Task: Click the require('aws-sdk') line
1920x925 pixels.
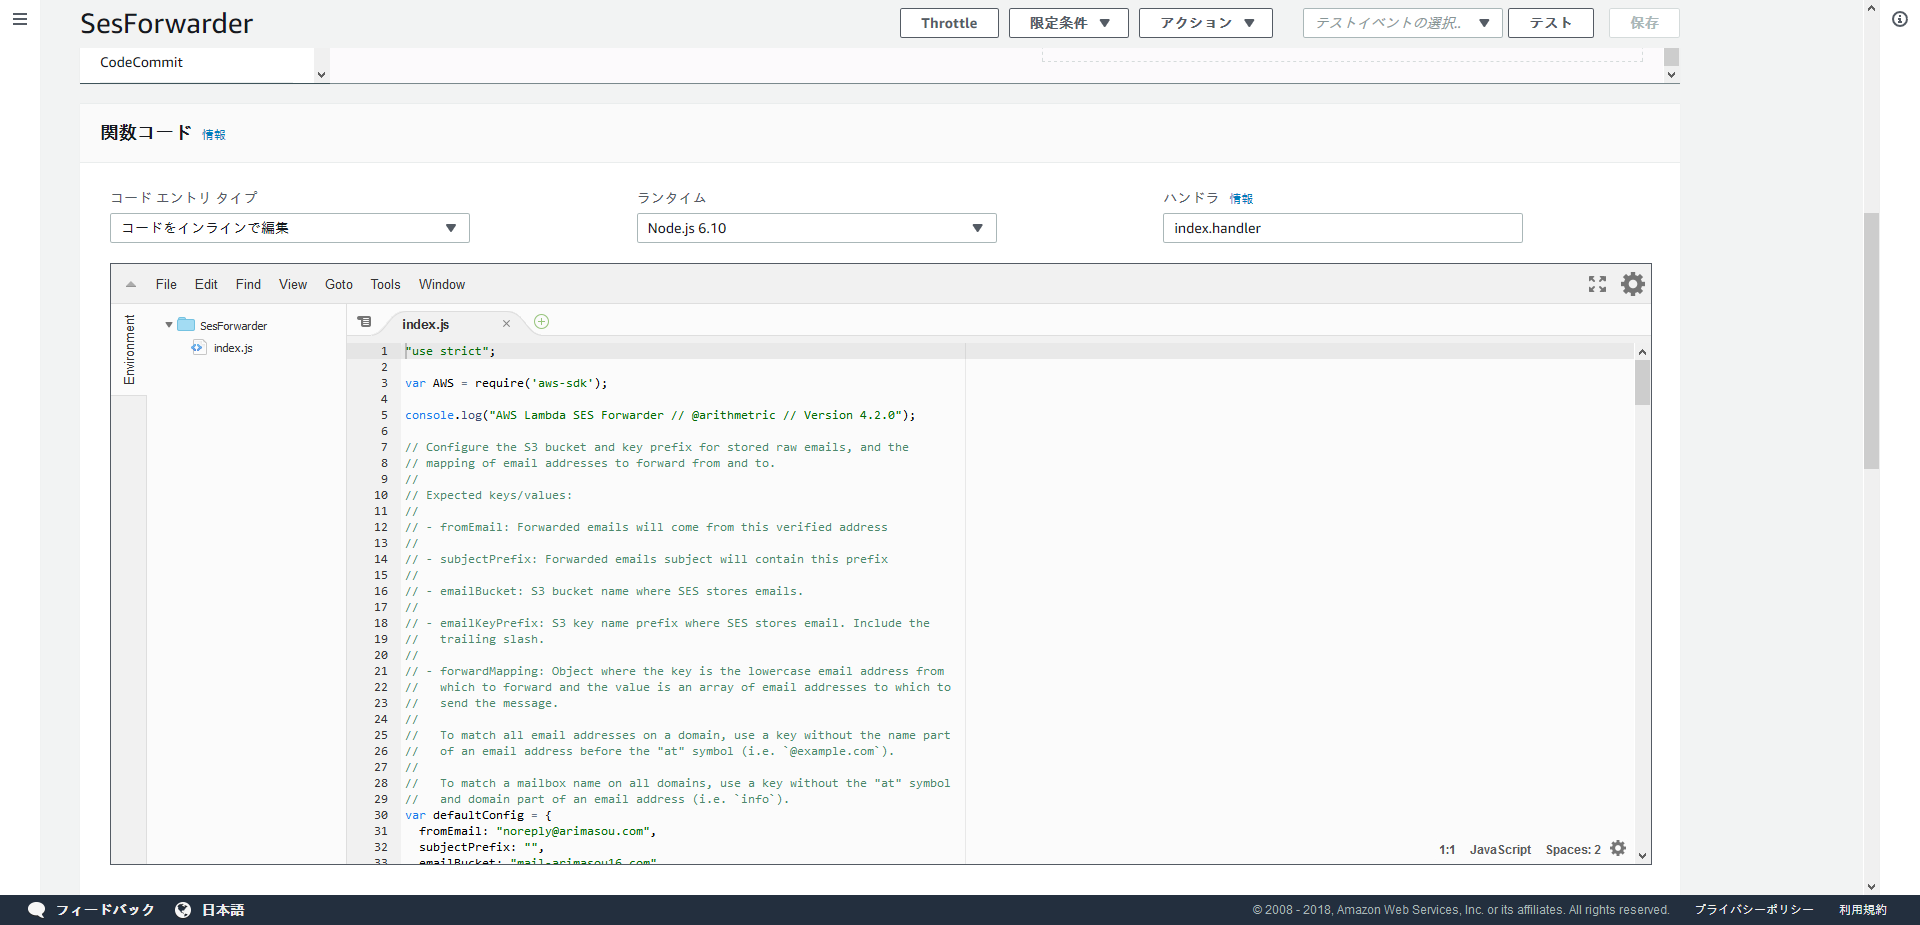Action: (x=506, y=383)
